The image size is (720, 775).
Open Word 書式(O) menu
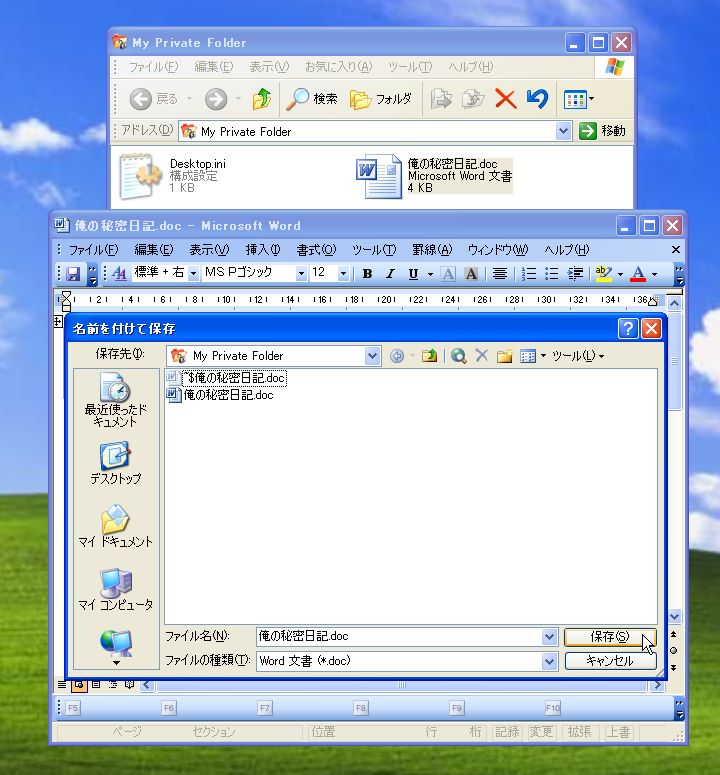(x=316, y=250)
